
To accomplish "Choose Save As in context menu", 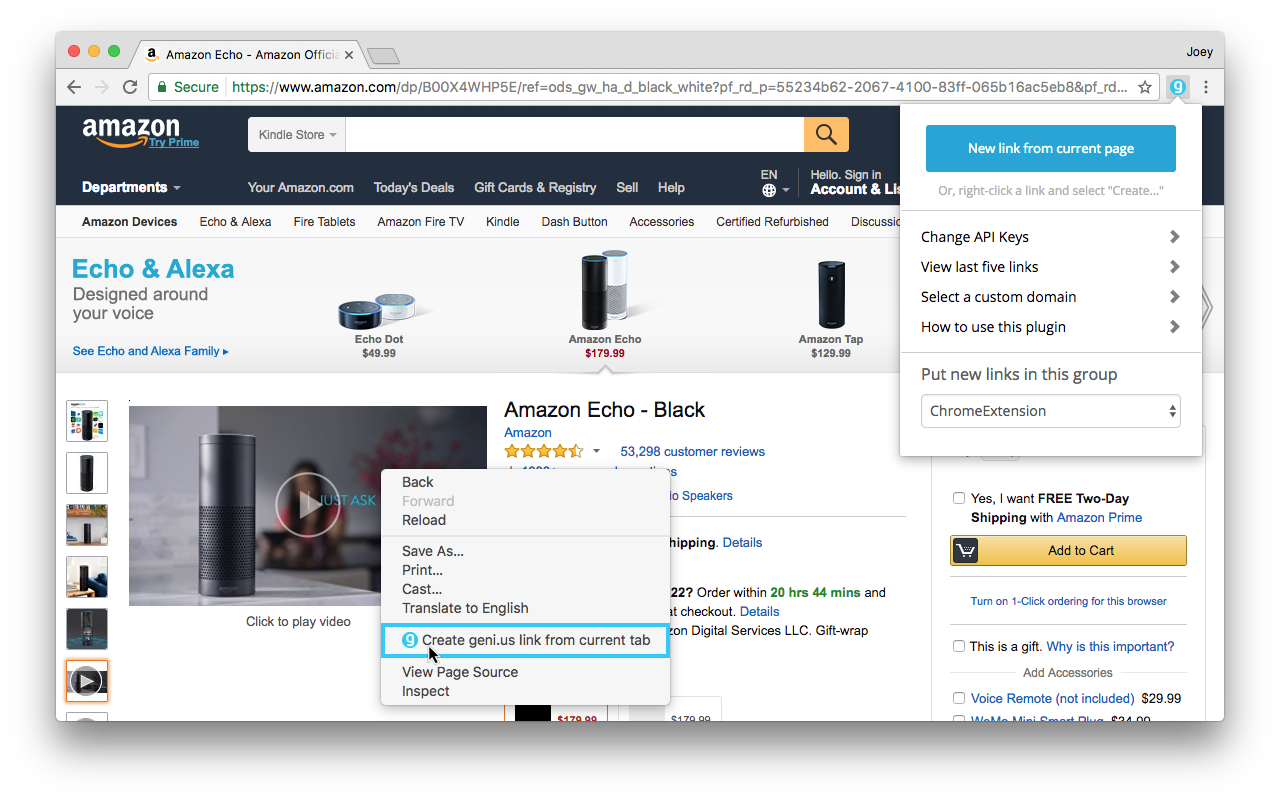I will (525, 551).
